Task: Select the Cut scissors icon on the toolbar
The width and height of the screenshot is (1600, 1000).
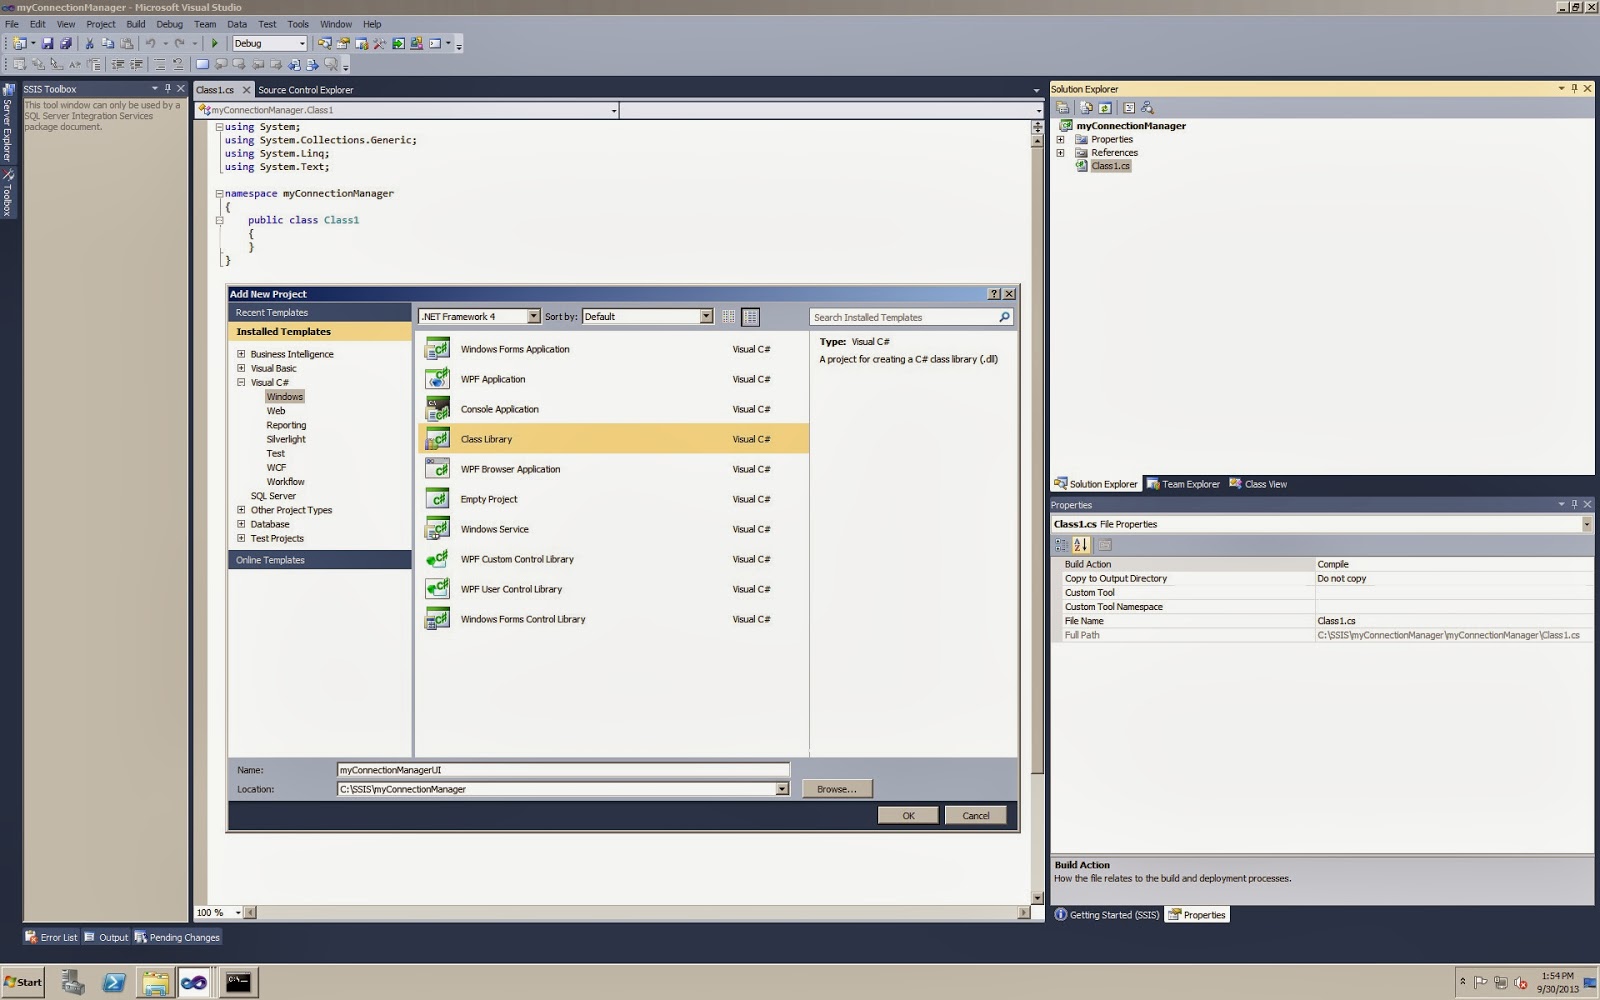Action: point(89,43)
